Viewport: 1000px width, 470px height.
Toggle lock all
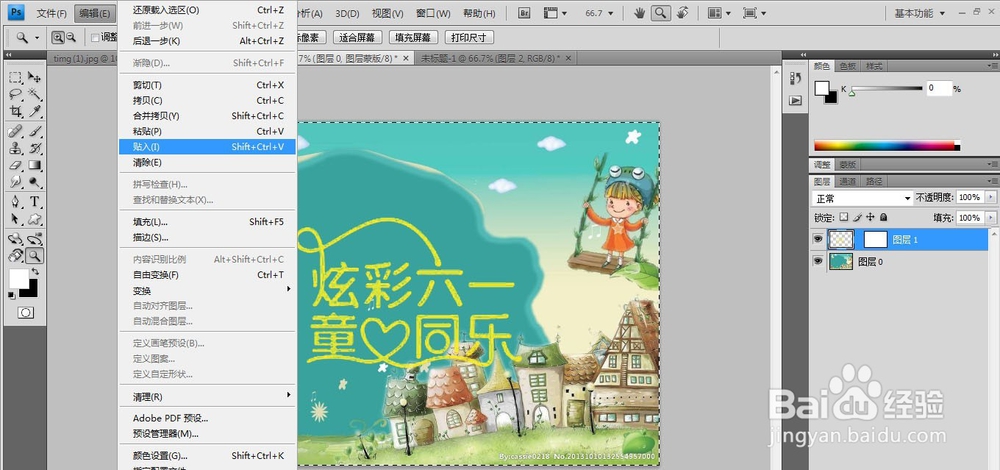click(883, 217)
